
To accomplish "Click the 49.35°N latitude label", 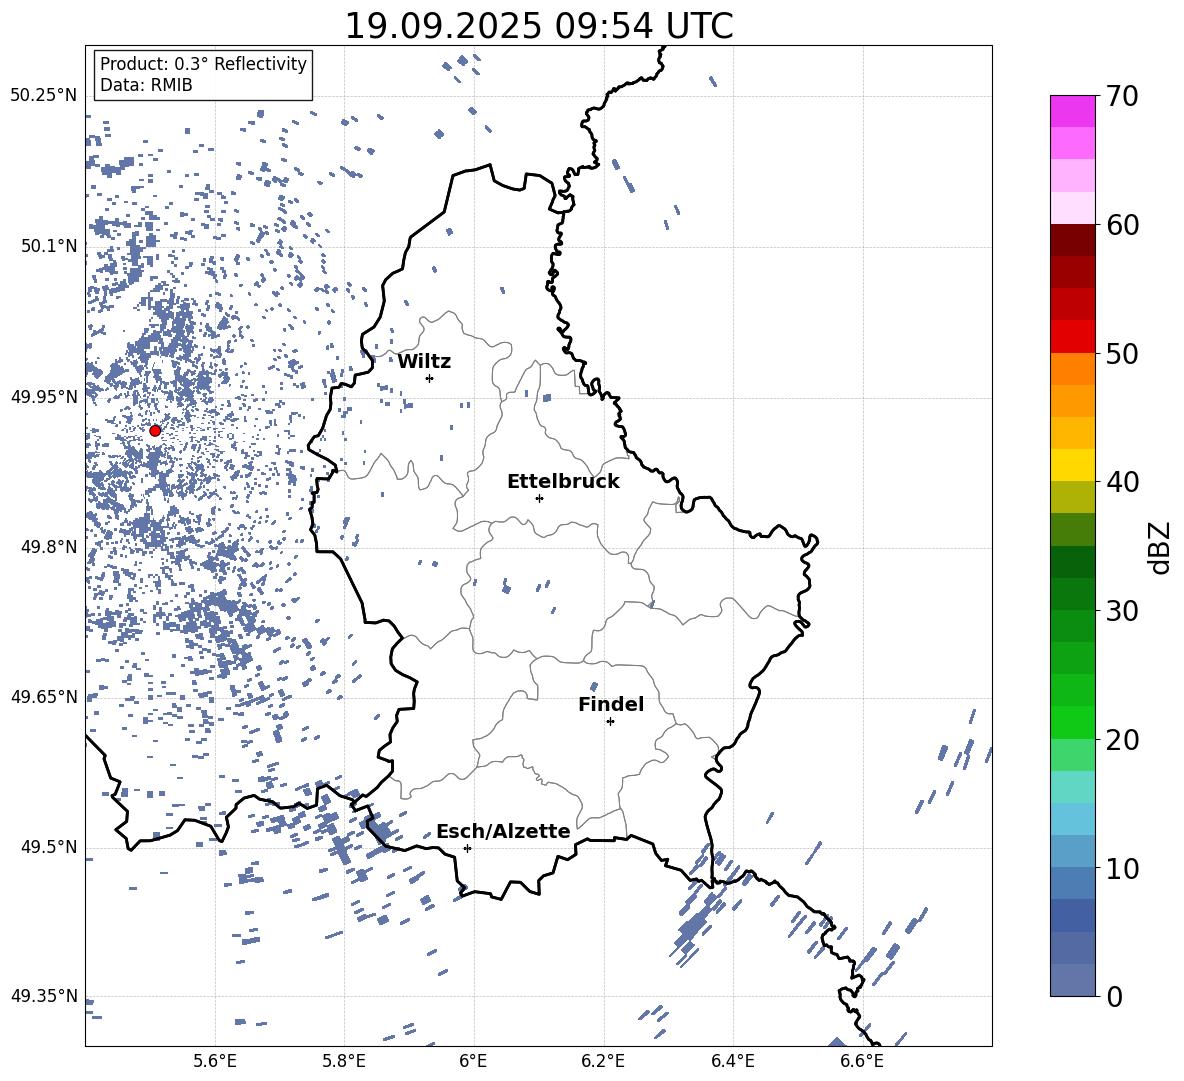I will (x=44, y=996).
